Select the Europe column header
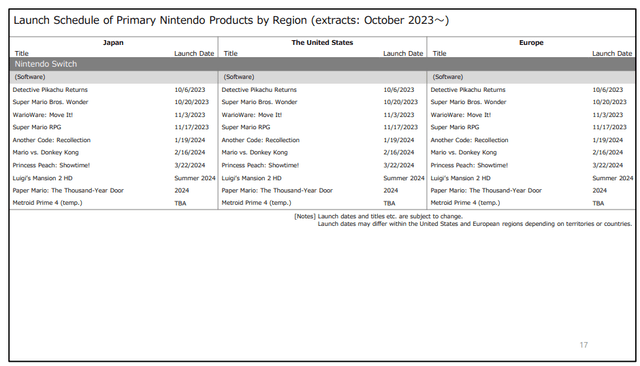 tap(531, 42)
